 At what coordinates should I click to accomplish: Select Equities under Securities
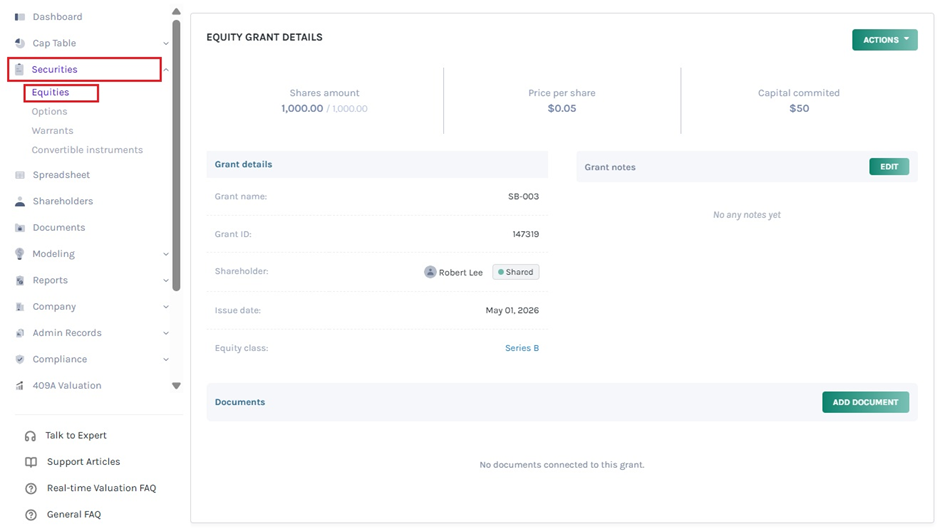pos(50,92)
